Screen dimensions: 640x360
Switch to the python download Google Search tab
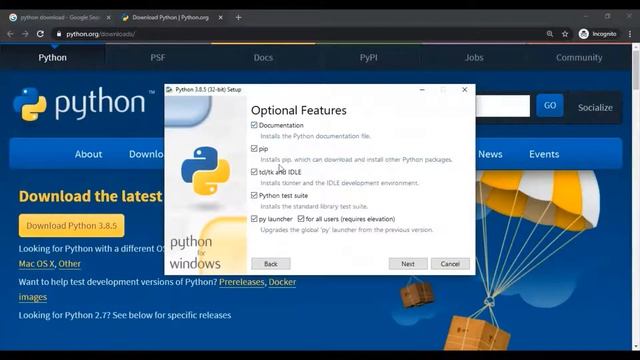60,18
